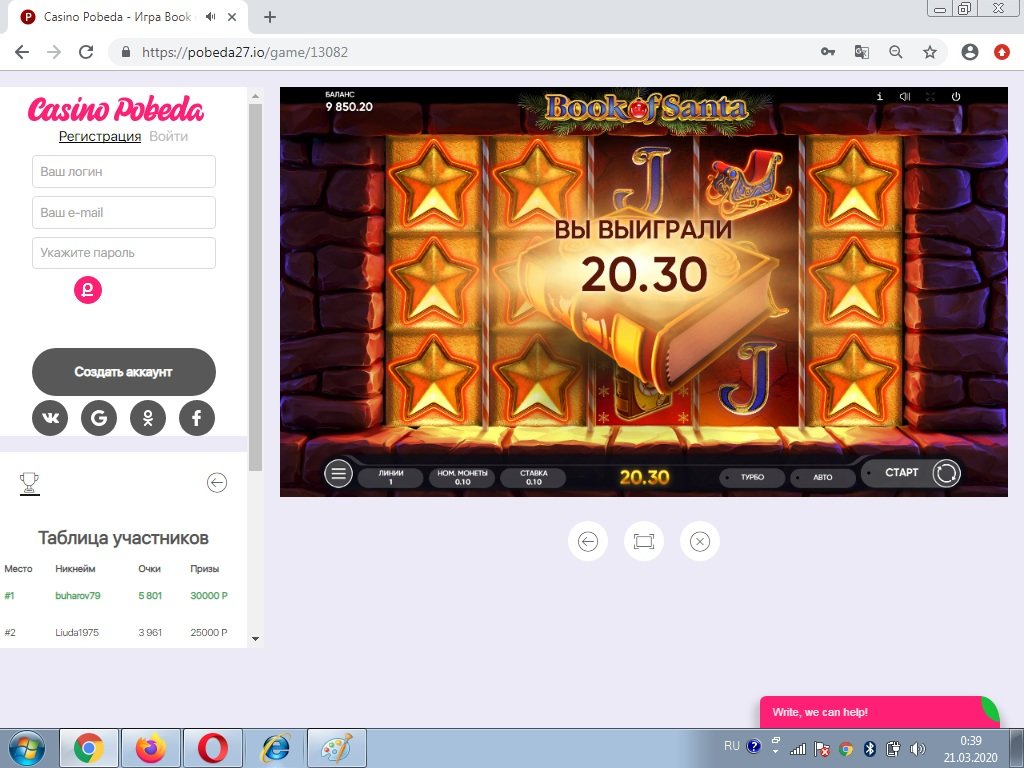Click the Создать аккаунт button
Screen dimensions: 1024x768
pyautogui.click(x=124, y=372)
